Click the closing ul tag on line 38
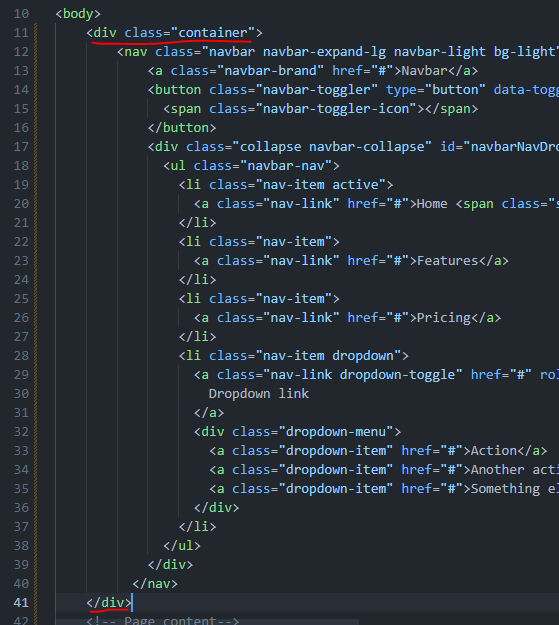 click(182, 546)
